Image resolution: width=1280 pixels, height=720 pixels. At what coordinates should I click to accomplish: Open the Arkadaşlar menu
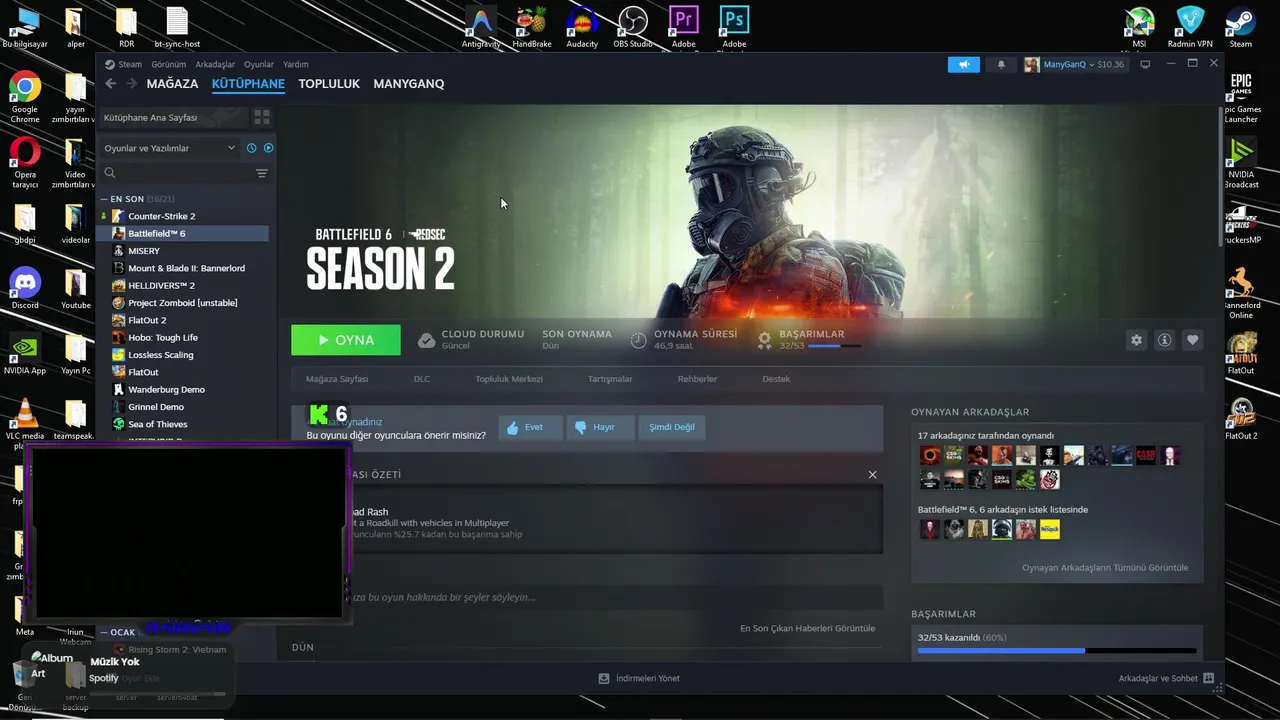(215, 64)
